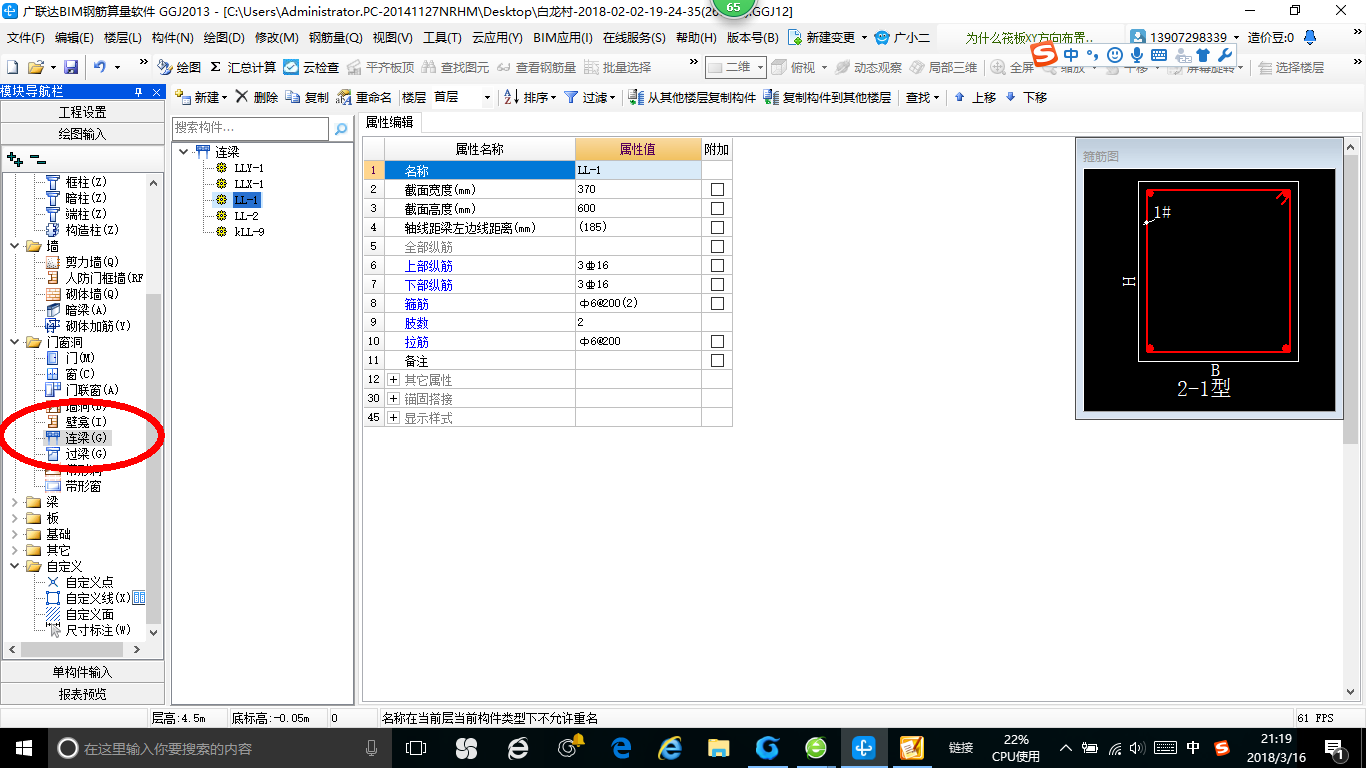Expand the 显示样式 row

pyautogui.click(x=393, y=418)
